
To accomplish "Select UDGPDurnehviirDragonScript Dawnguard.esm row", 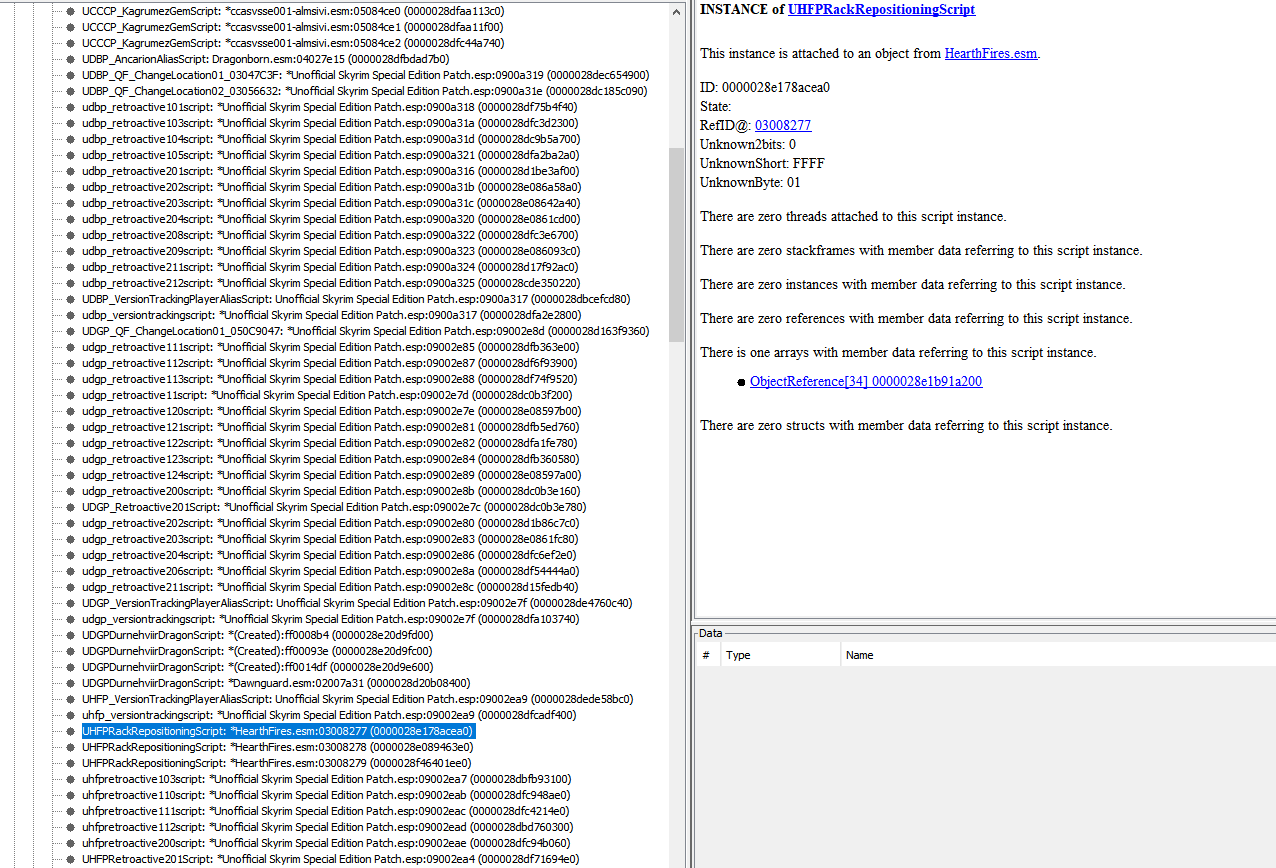I will point(276,683).
